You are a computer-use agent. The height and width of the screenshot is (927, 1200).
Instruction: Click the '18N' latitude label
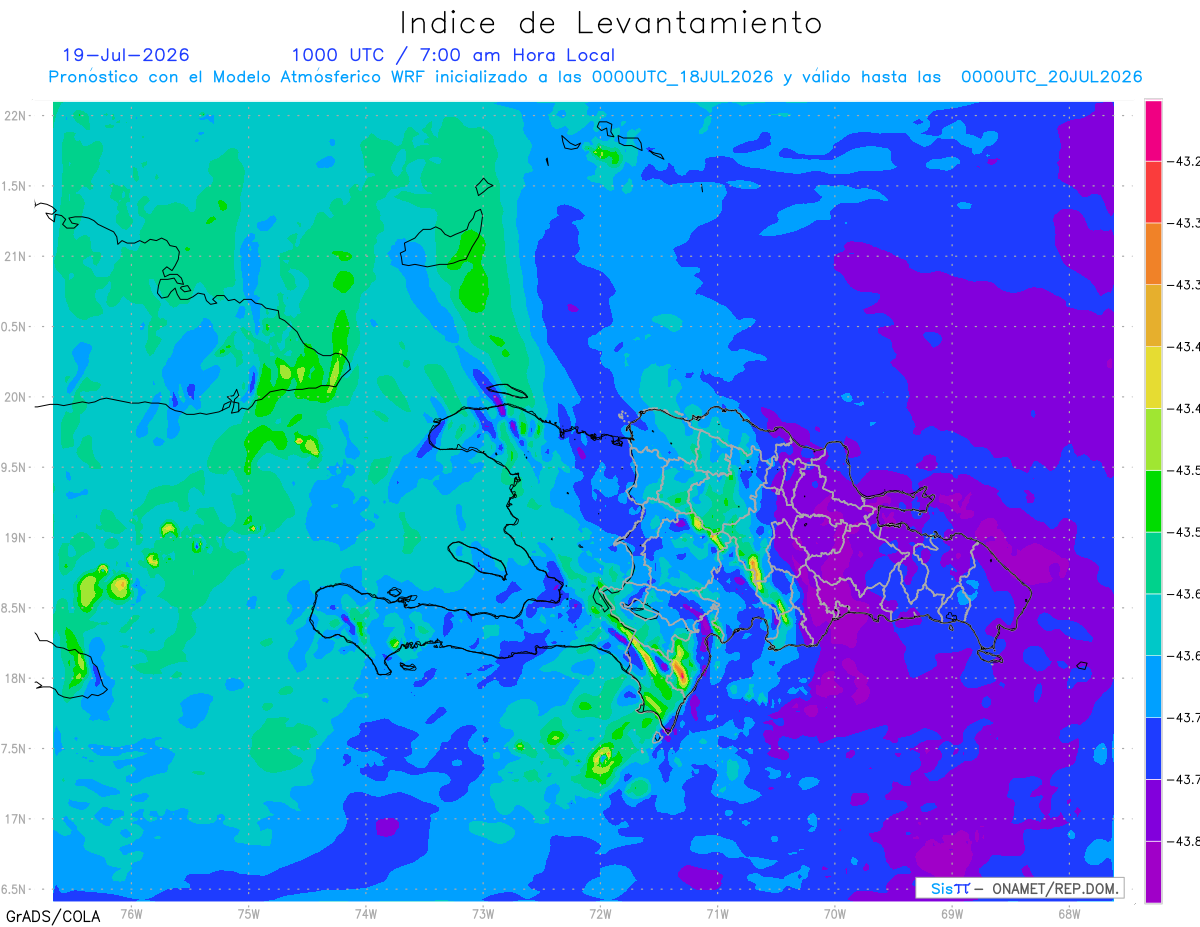17,679
